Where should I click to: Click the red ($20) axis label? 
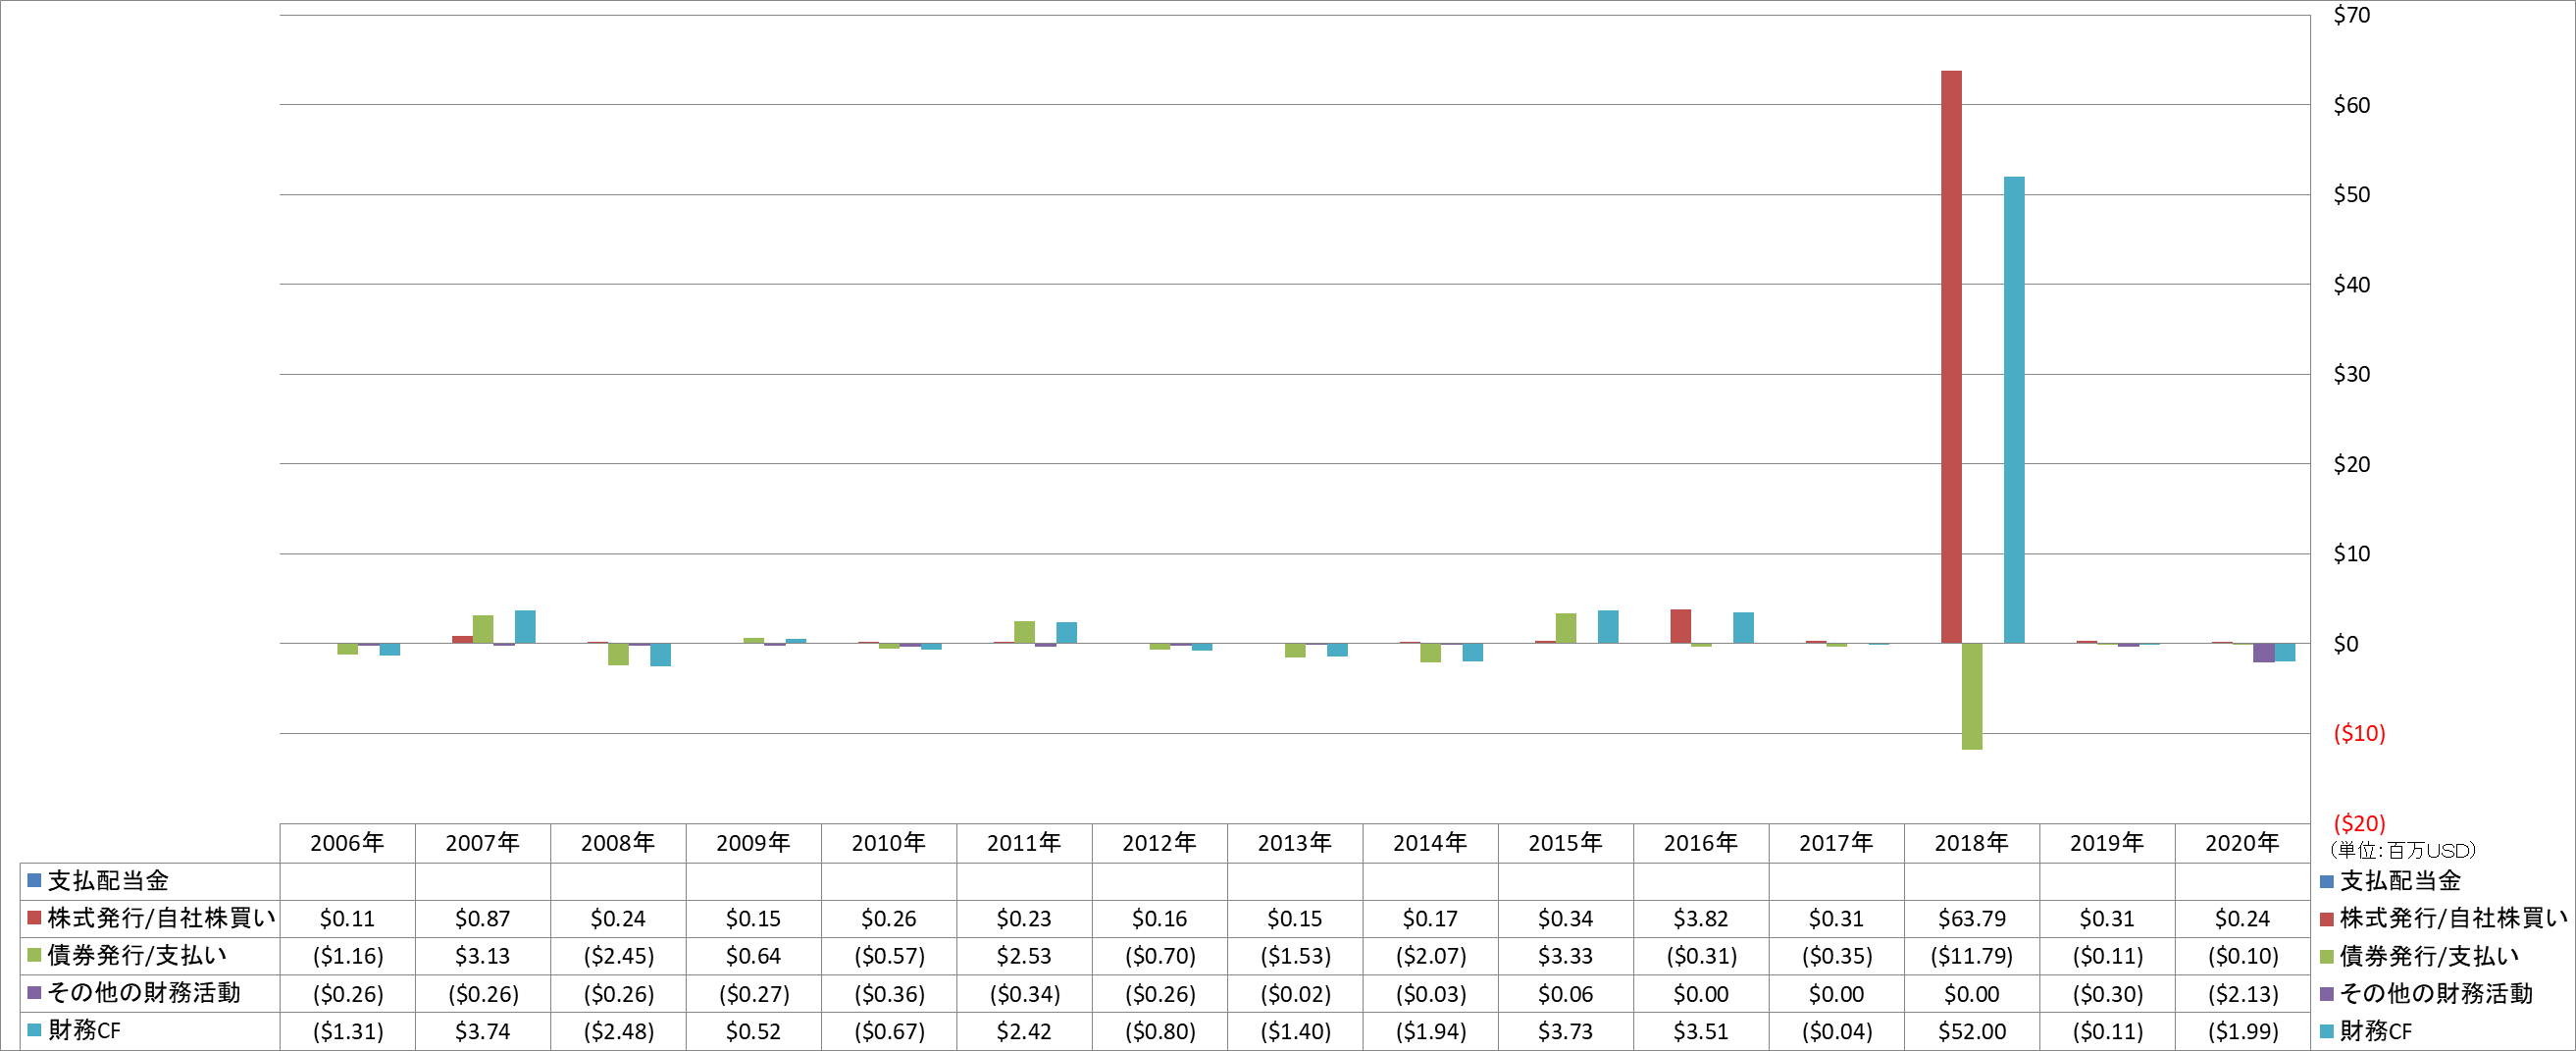tap(2359, 823)
